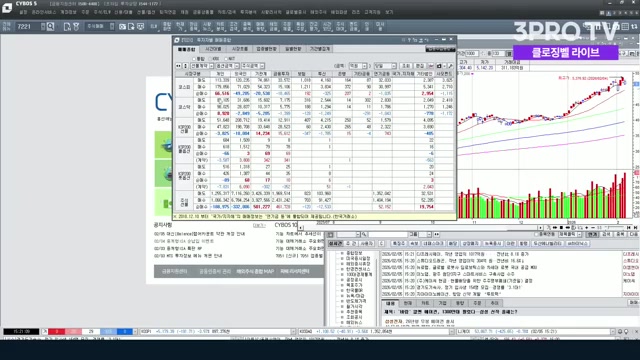
Task: Click the double-arrow icon after group dropdown
Action: pyautogui.click(x=437, y=234)
